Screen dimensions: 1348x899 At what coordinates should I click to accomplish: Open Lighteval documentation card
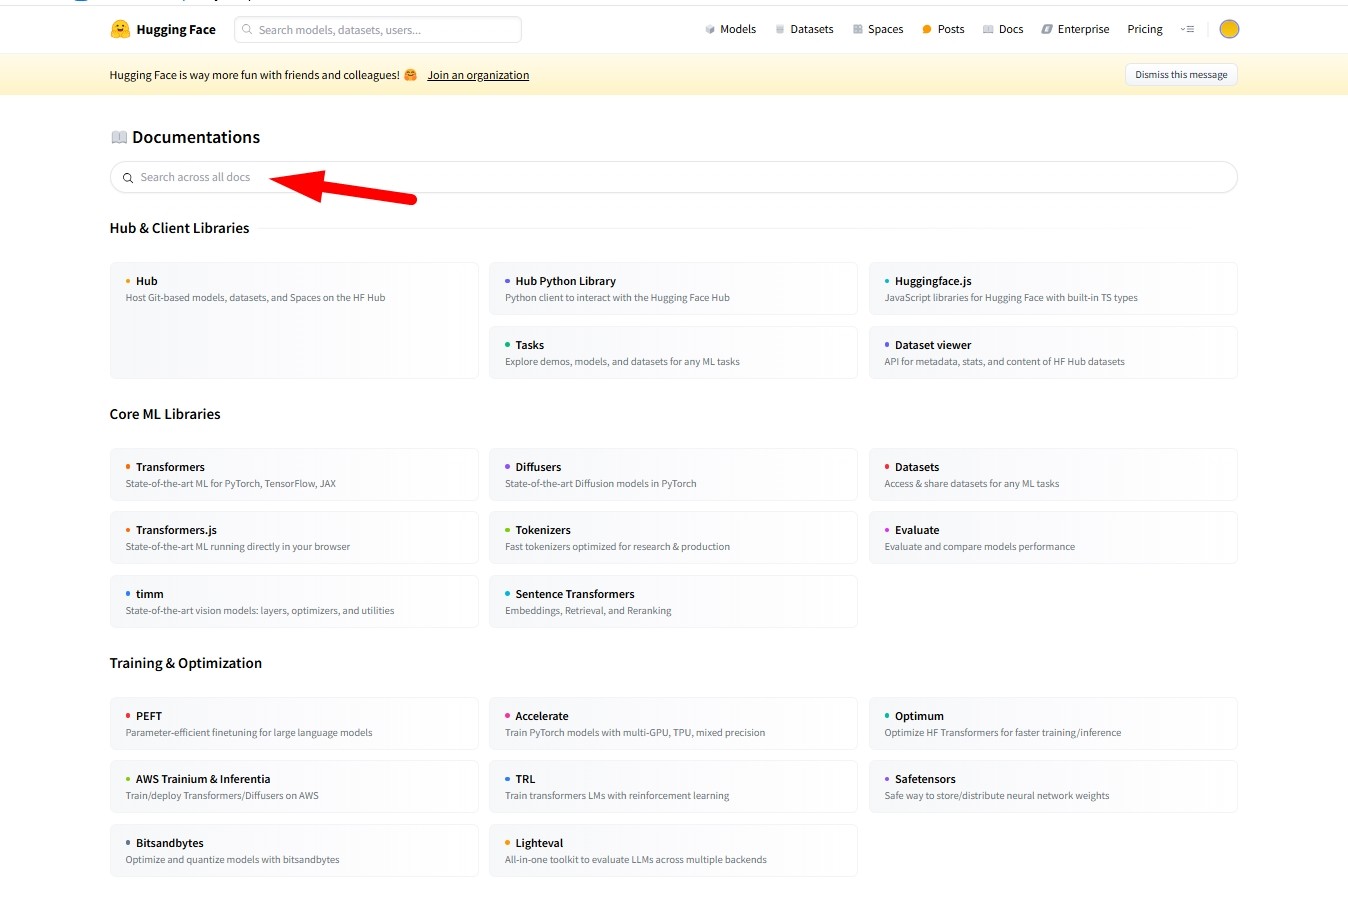coord(673,850)
